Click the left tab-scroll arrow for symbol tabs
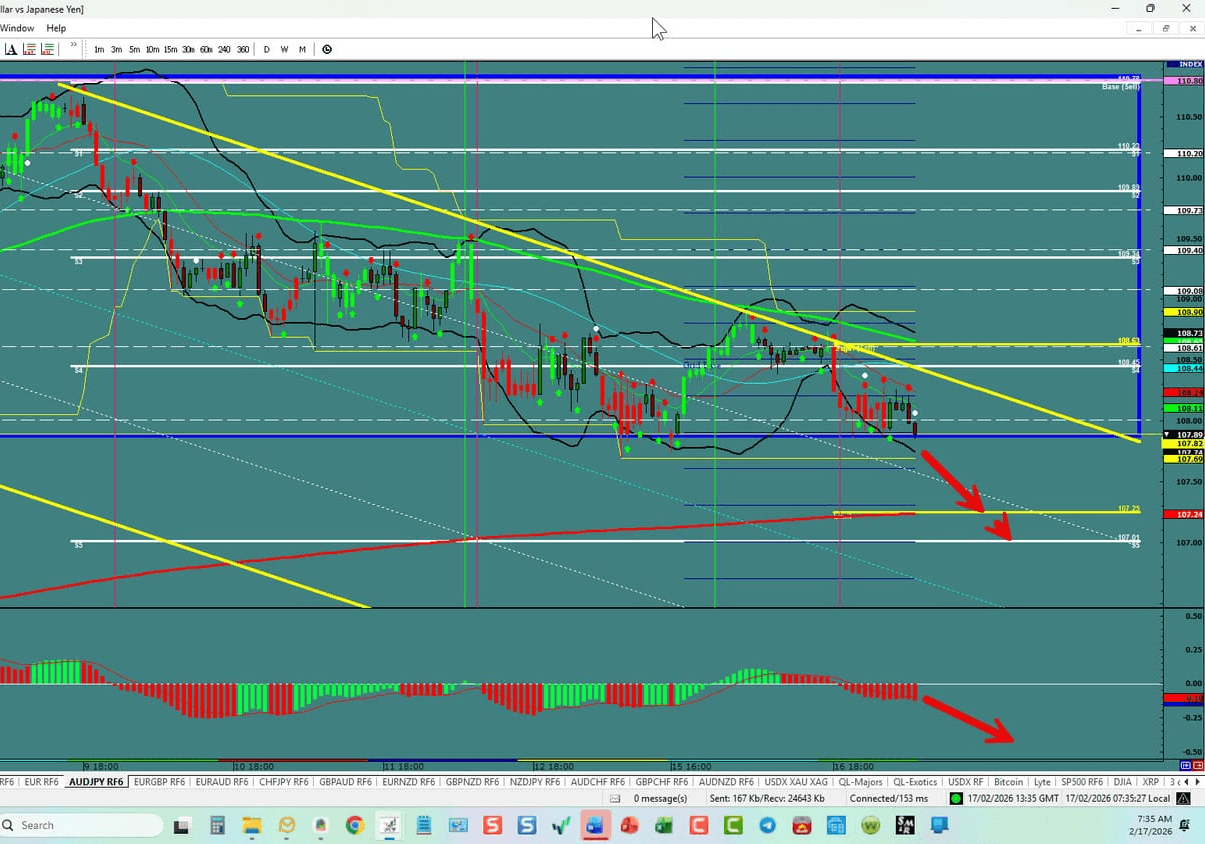Screen dimensions: 1205x844 click(1186, 782)
